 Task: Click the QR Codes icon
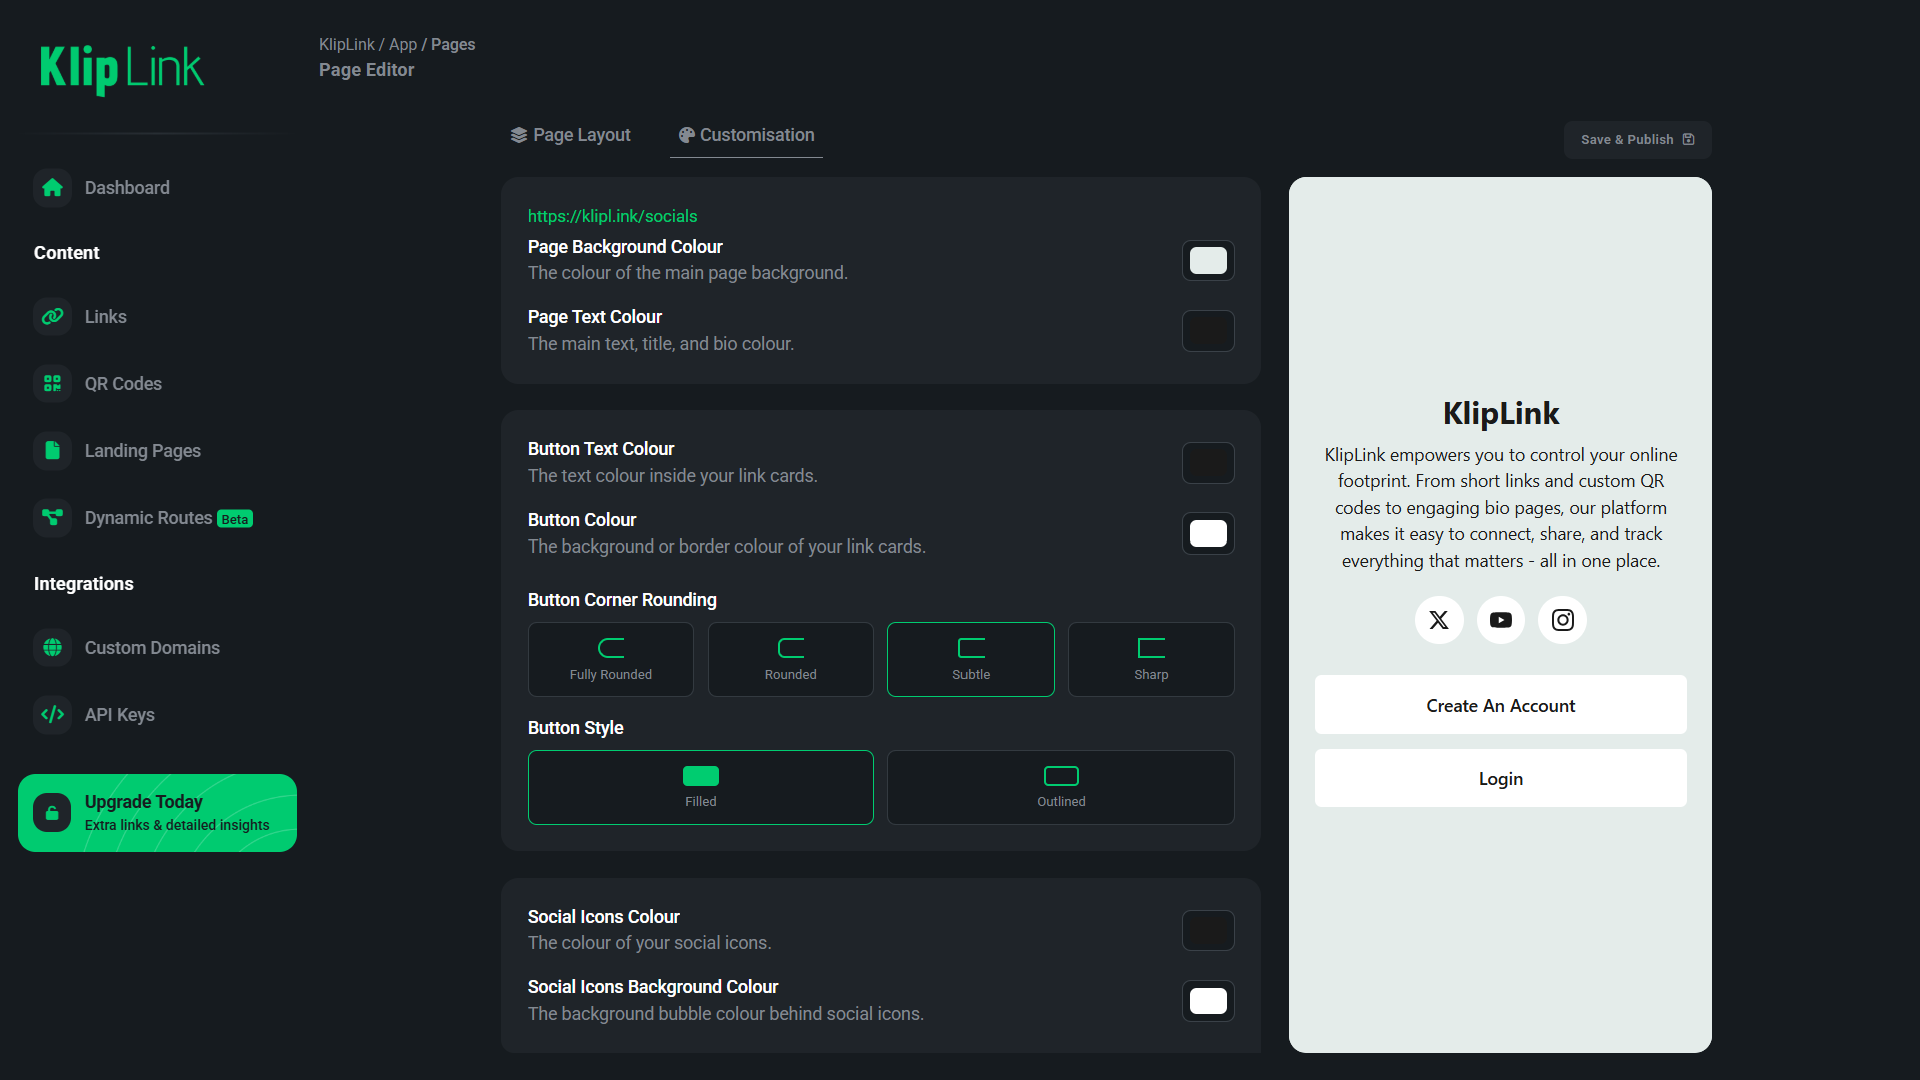click(x=52, y=384)
